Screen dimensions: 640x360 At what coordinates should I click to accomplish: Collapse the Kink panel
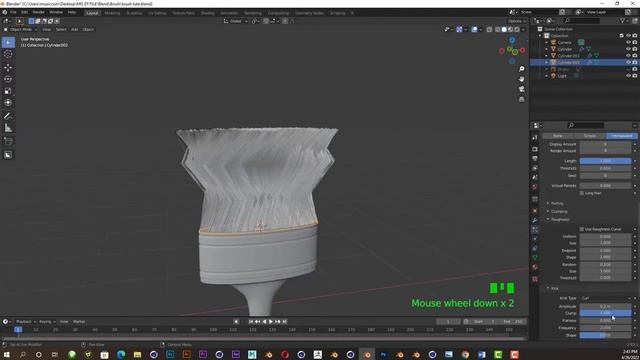(x=554, y=288)
